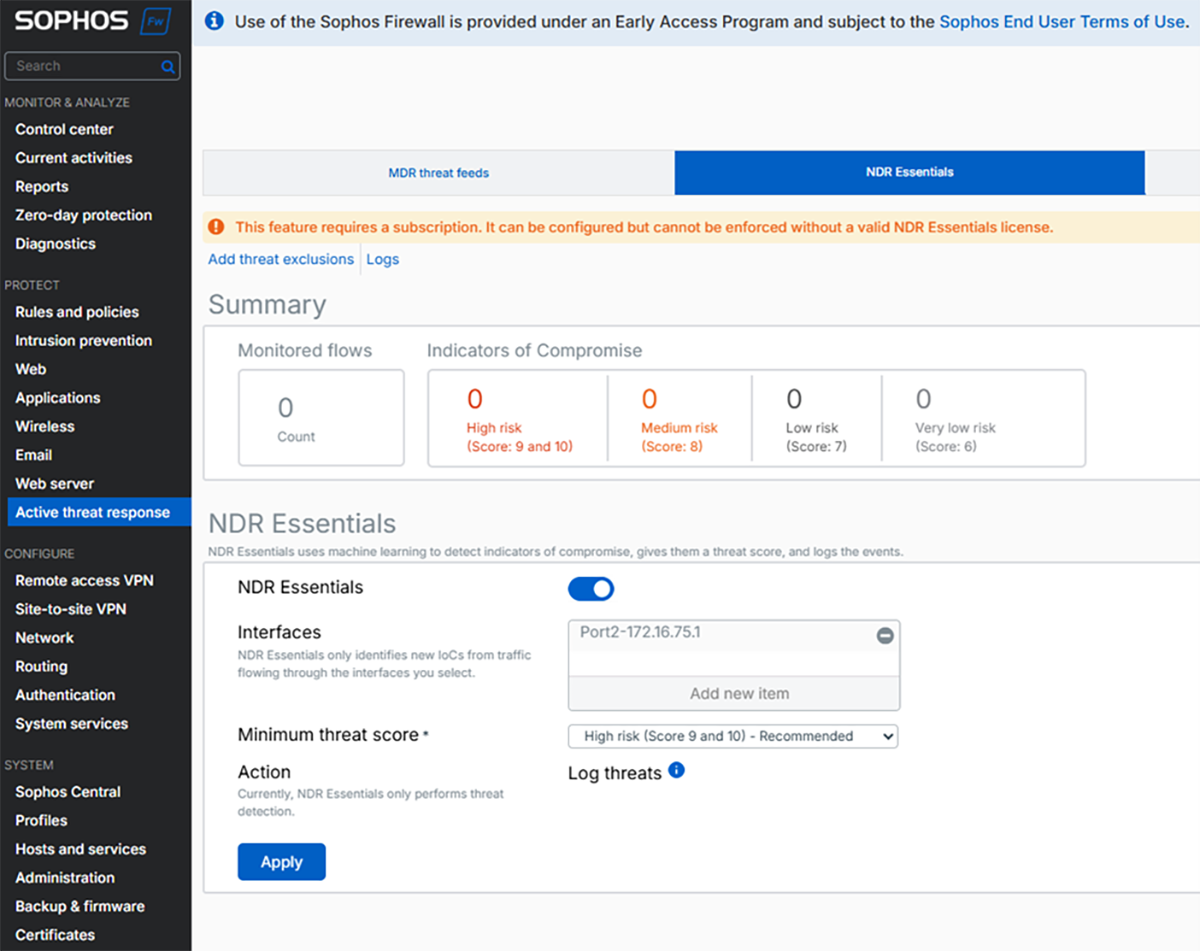Click the search magnifier icon

168,67
